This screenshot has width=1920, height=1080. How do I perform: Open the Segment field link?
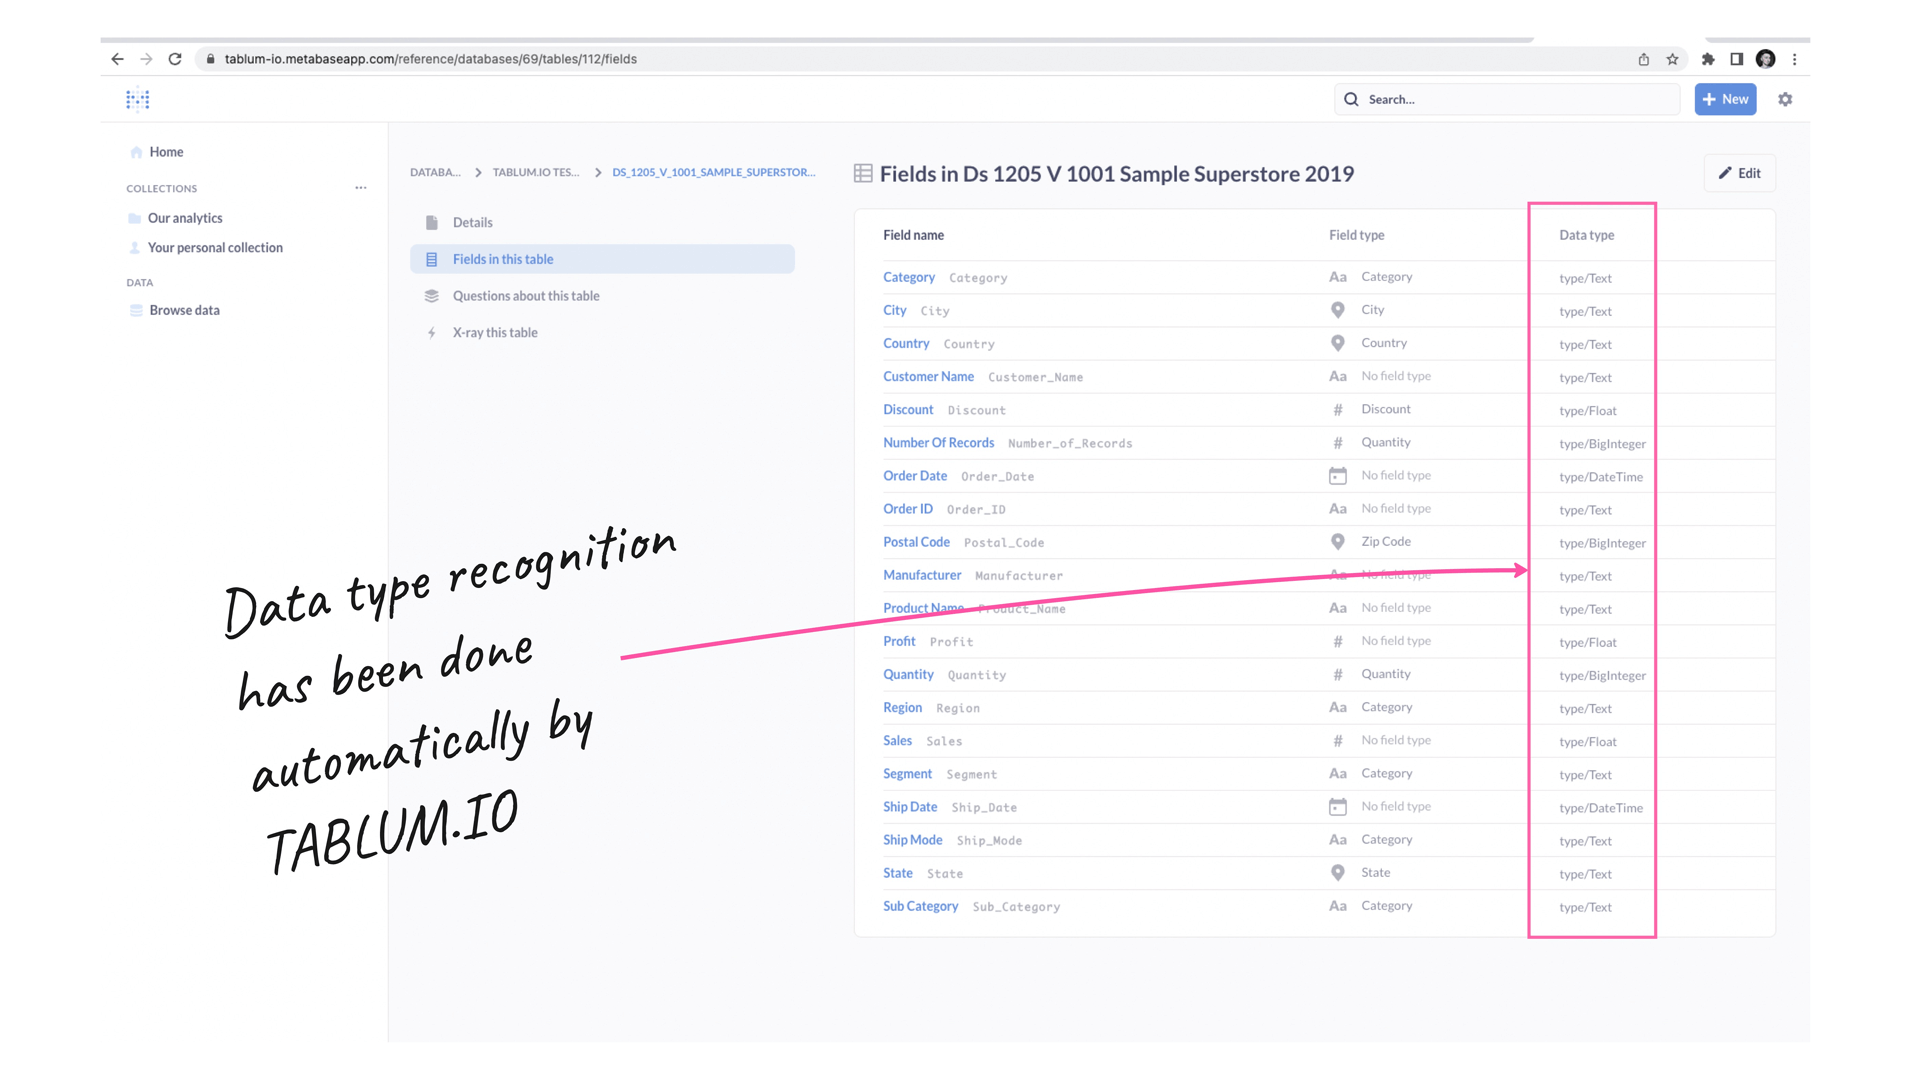(x=907, y=774)
